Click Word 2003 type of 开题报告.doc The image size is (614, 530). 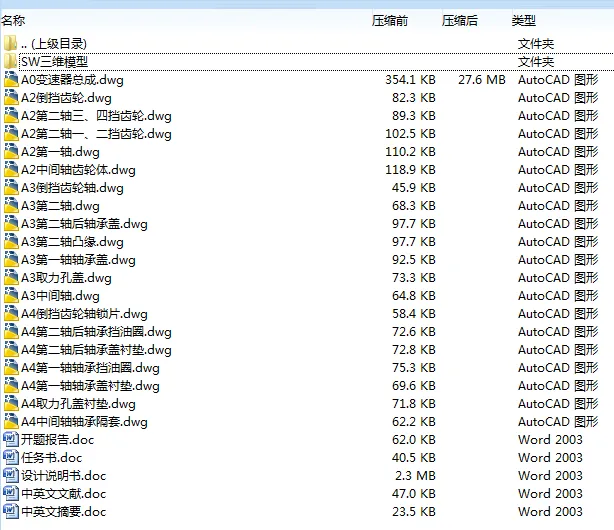tap(550, 440)
